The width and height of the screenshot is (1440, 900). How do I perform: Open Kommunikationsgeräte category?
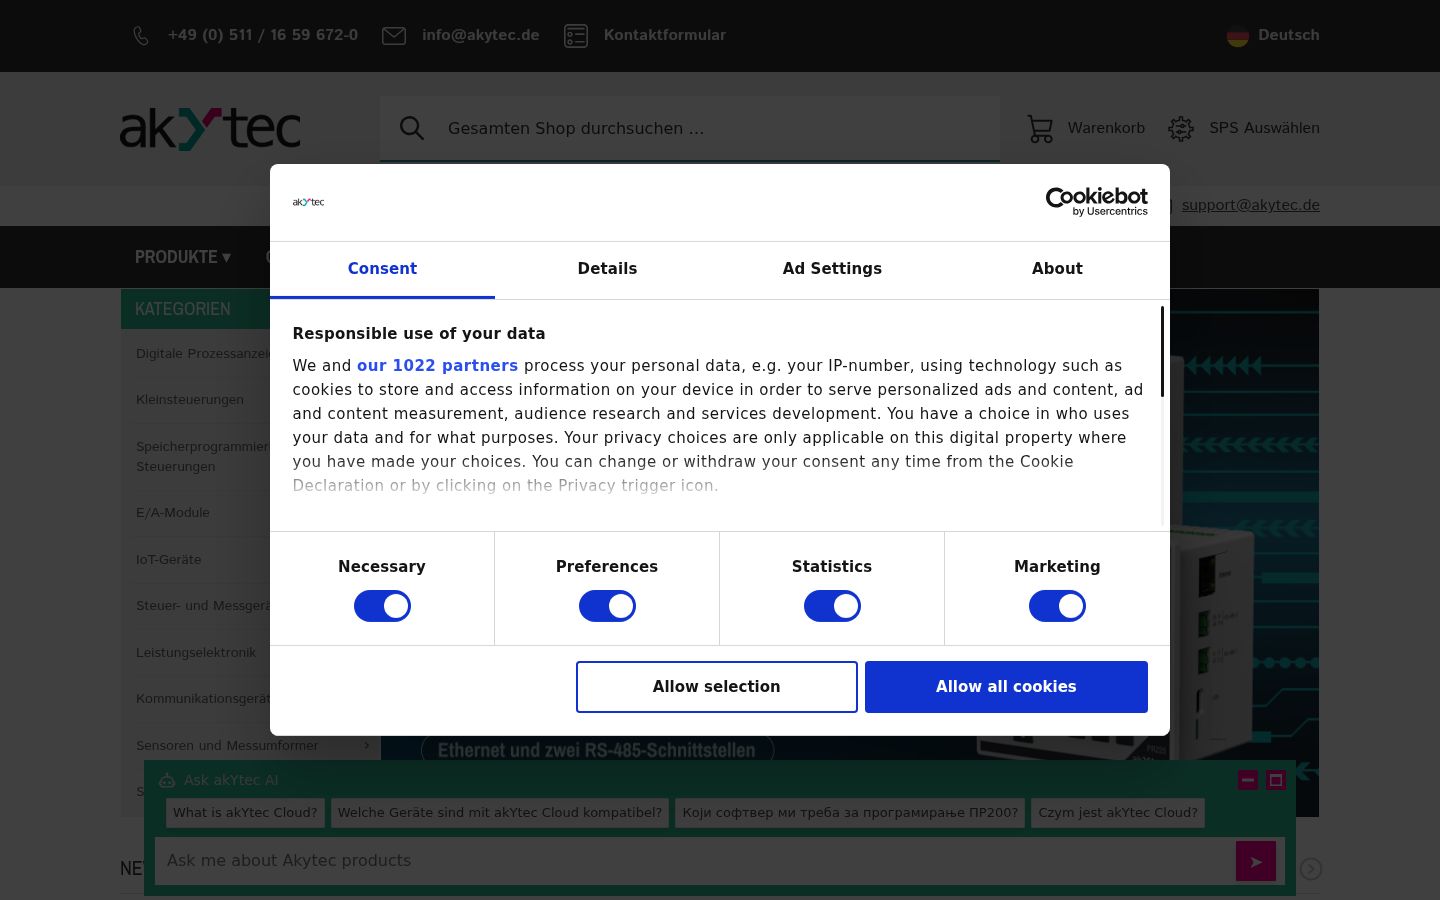[203, 698]
